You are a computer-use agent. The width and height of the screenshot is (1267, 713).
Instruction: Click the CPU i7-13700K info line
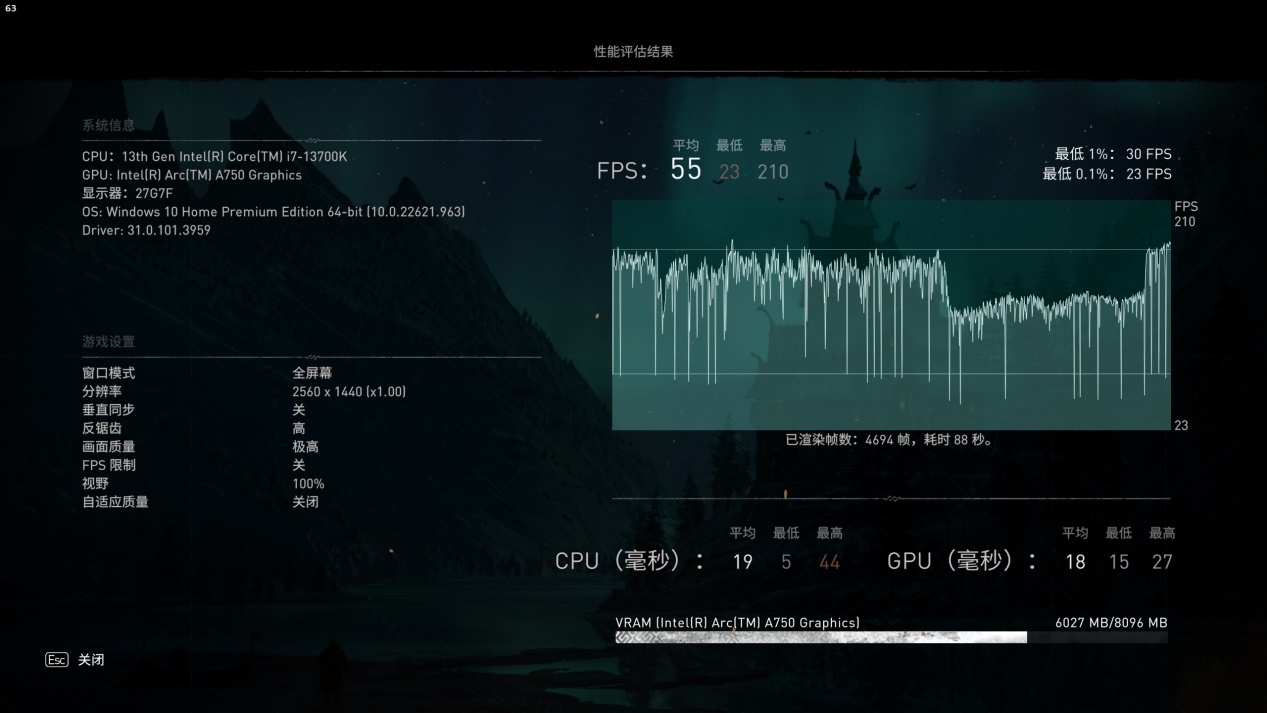click(215, 157)
